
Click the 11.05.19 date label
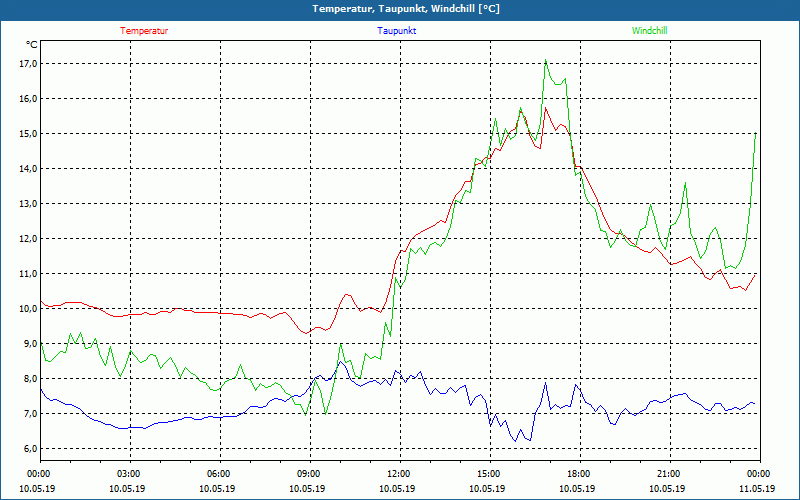coord(757,489)
